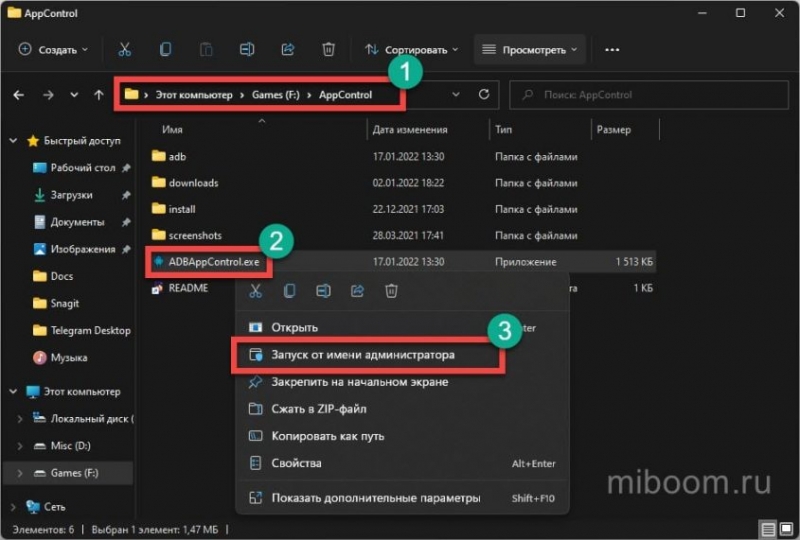Image resolution: width=800 pixels, height=540 pixels.
Task: Go up one folder level arrow
Action: [x=98, y=95]
